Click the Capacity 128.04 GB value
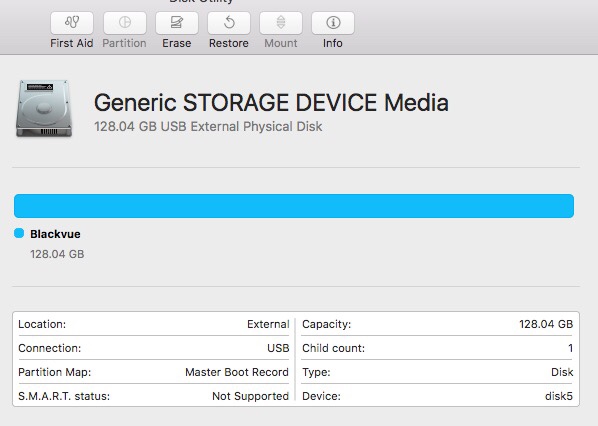Viewport: 598px width, 426px height. coord(546,324)
